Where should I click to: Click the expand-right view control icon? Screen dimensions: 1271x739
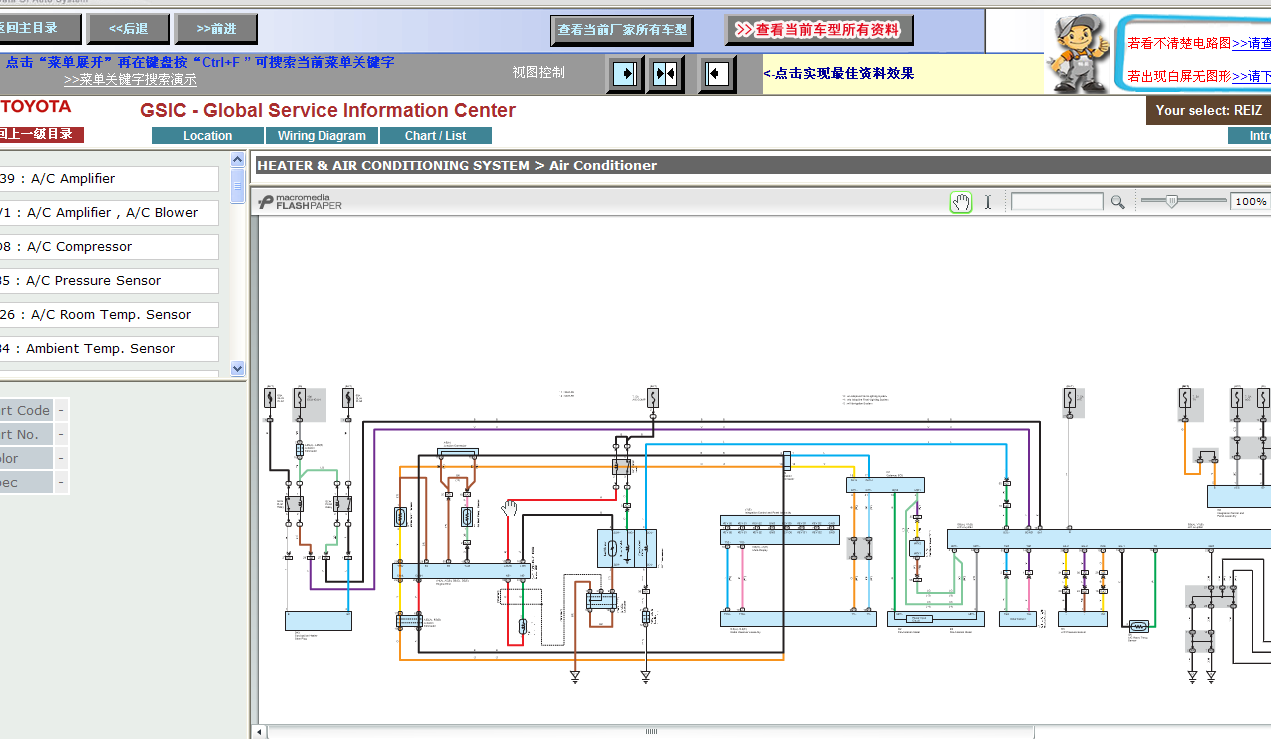coord(625,74)
